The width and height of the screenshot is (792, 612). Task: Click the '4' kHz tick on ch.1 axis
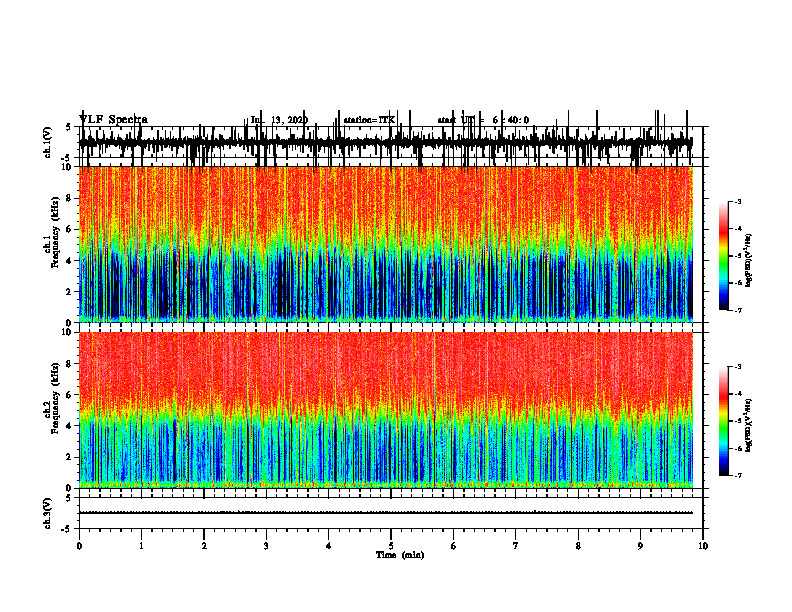click(x=69, y=261)
